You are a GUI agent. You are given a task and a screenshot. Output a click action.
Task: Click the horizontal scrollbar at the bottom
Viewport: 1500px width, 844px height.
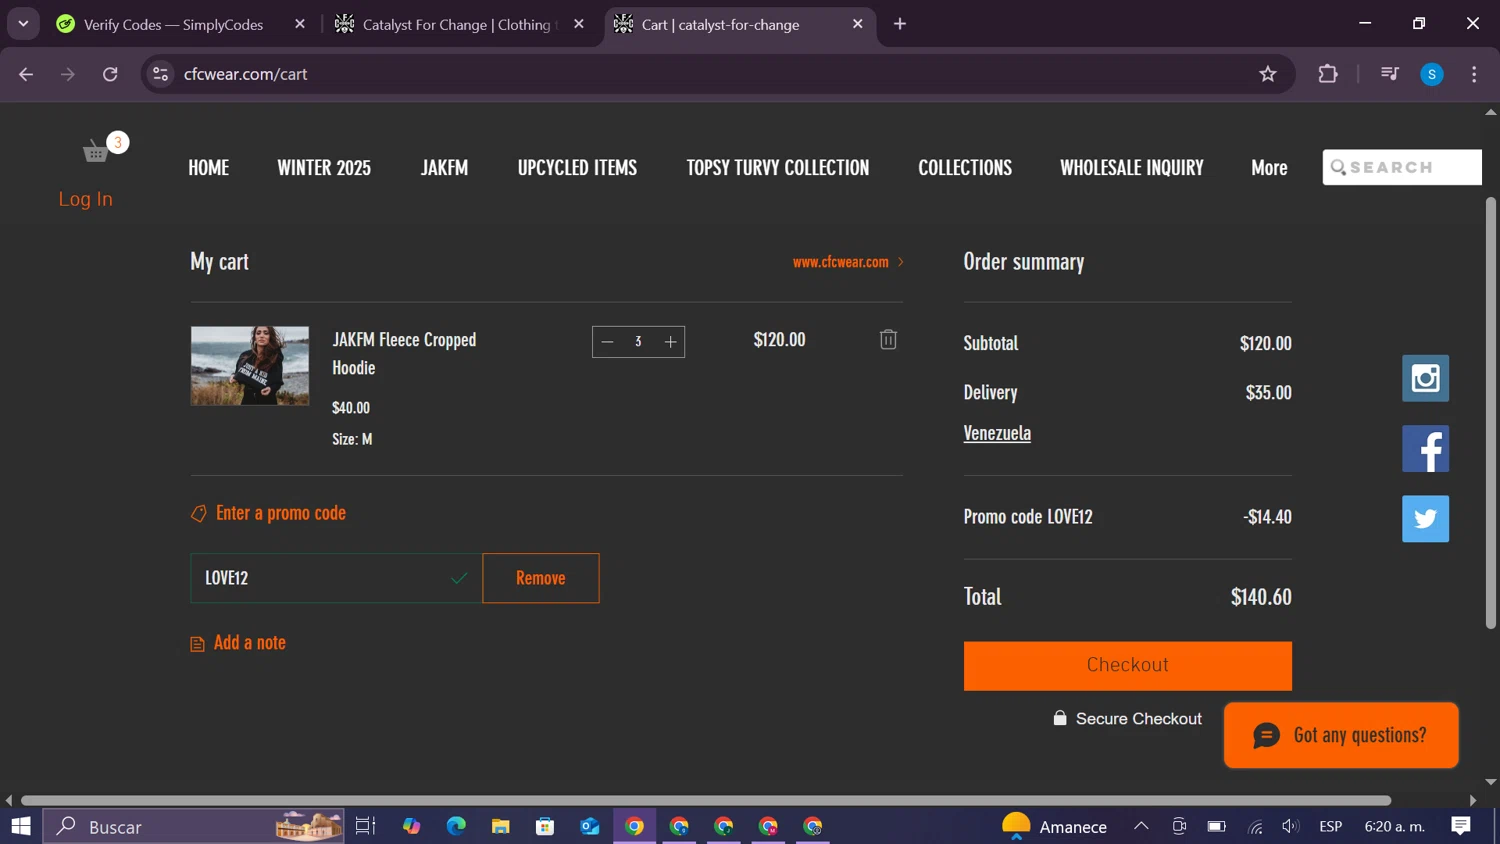tap(706, 800)
